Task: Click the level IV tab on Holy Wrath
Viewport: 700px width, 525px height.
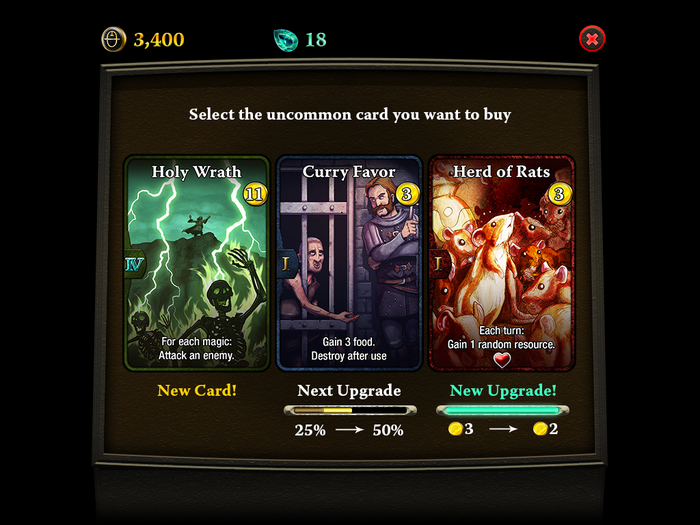Action: click(x=134, y=264)
